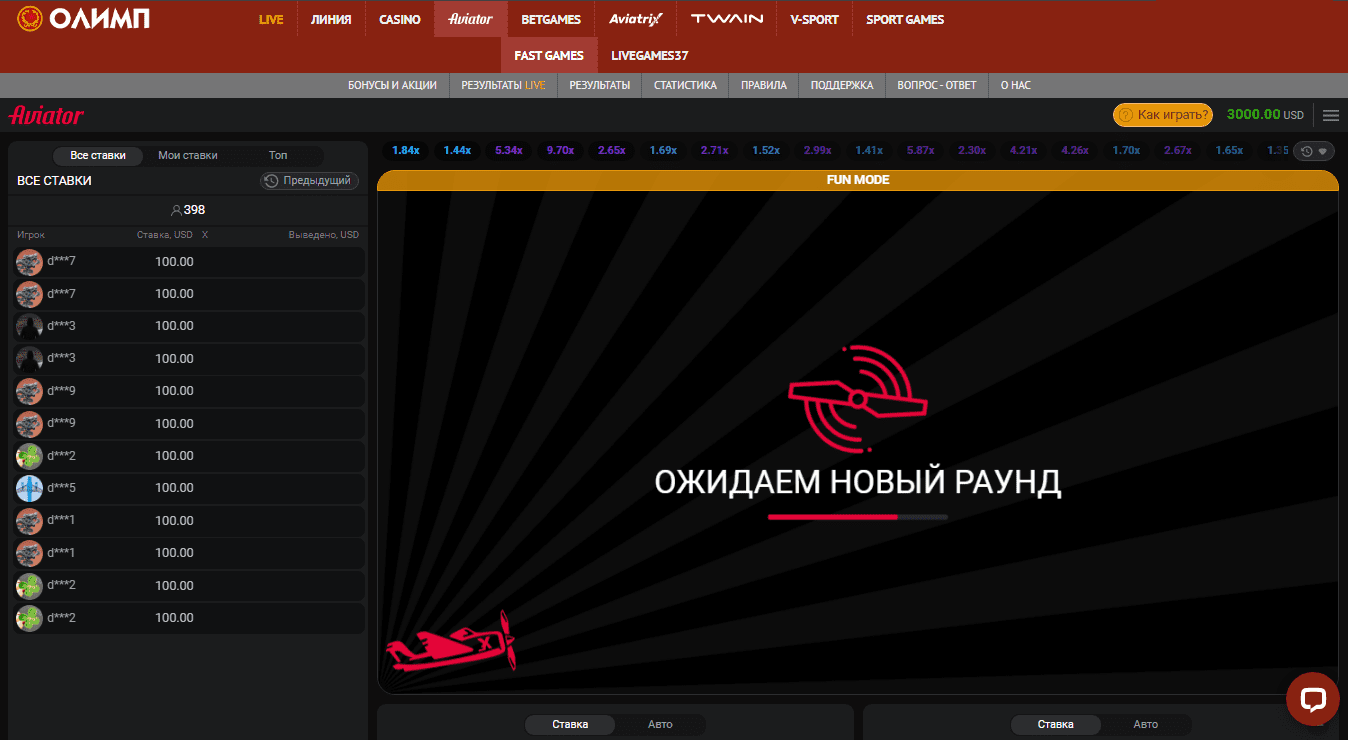
Task: Click the Aviator logo in the game header
Action: [46, 115]
